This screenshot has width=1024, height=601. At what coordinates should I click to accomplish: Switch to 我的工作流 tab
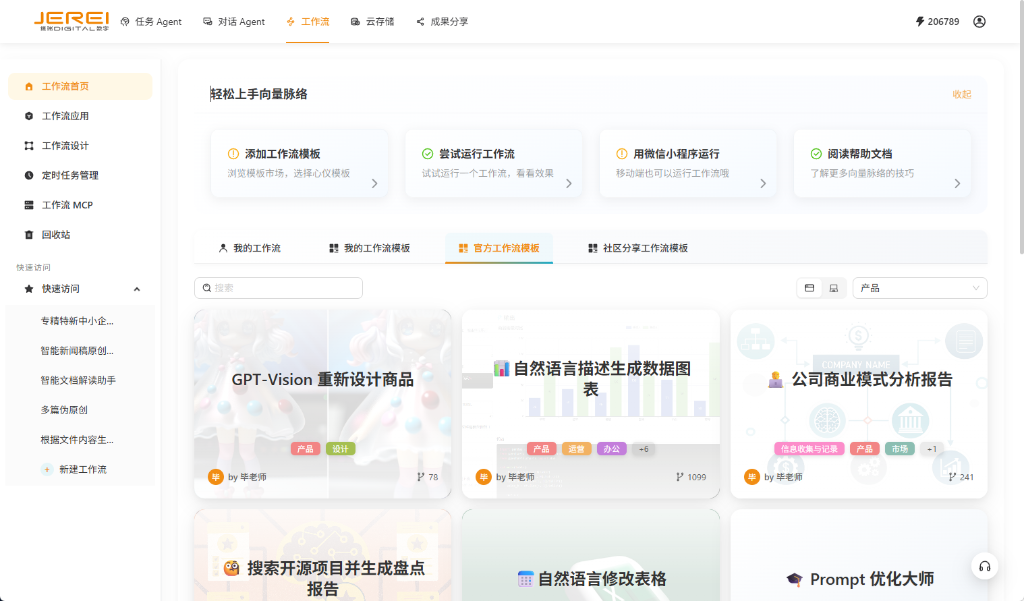point(249,248)
